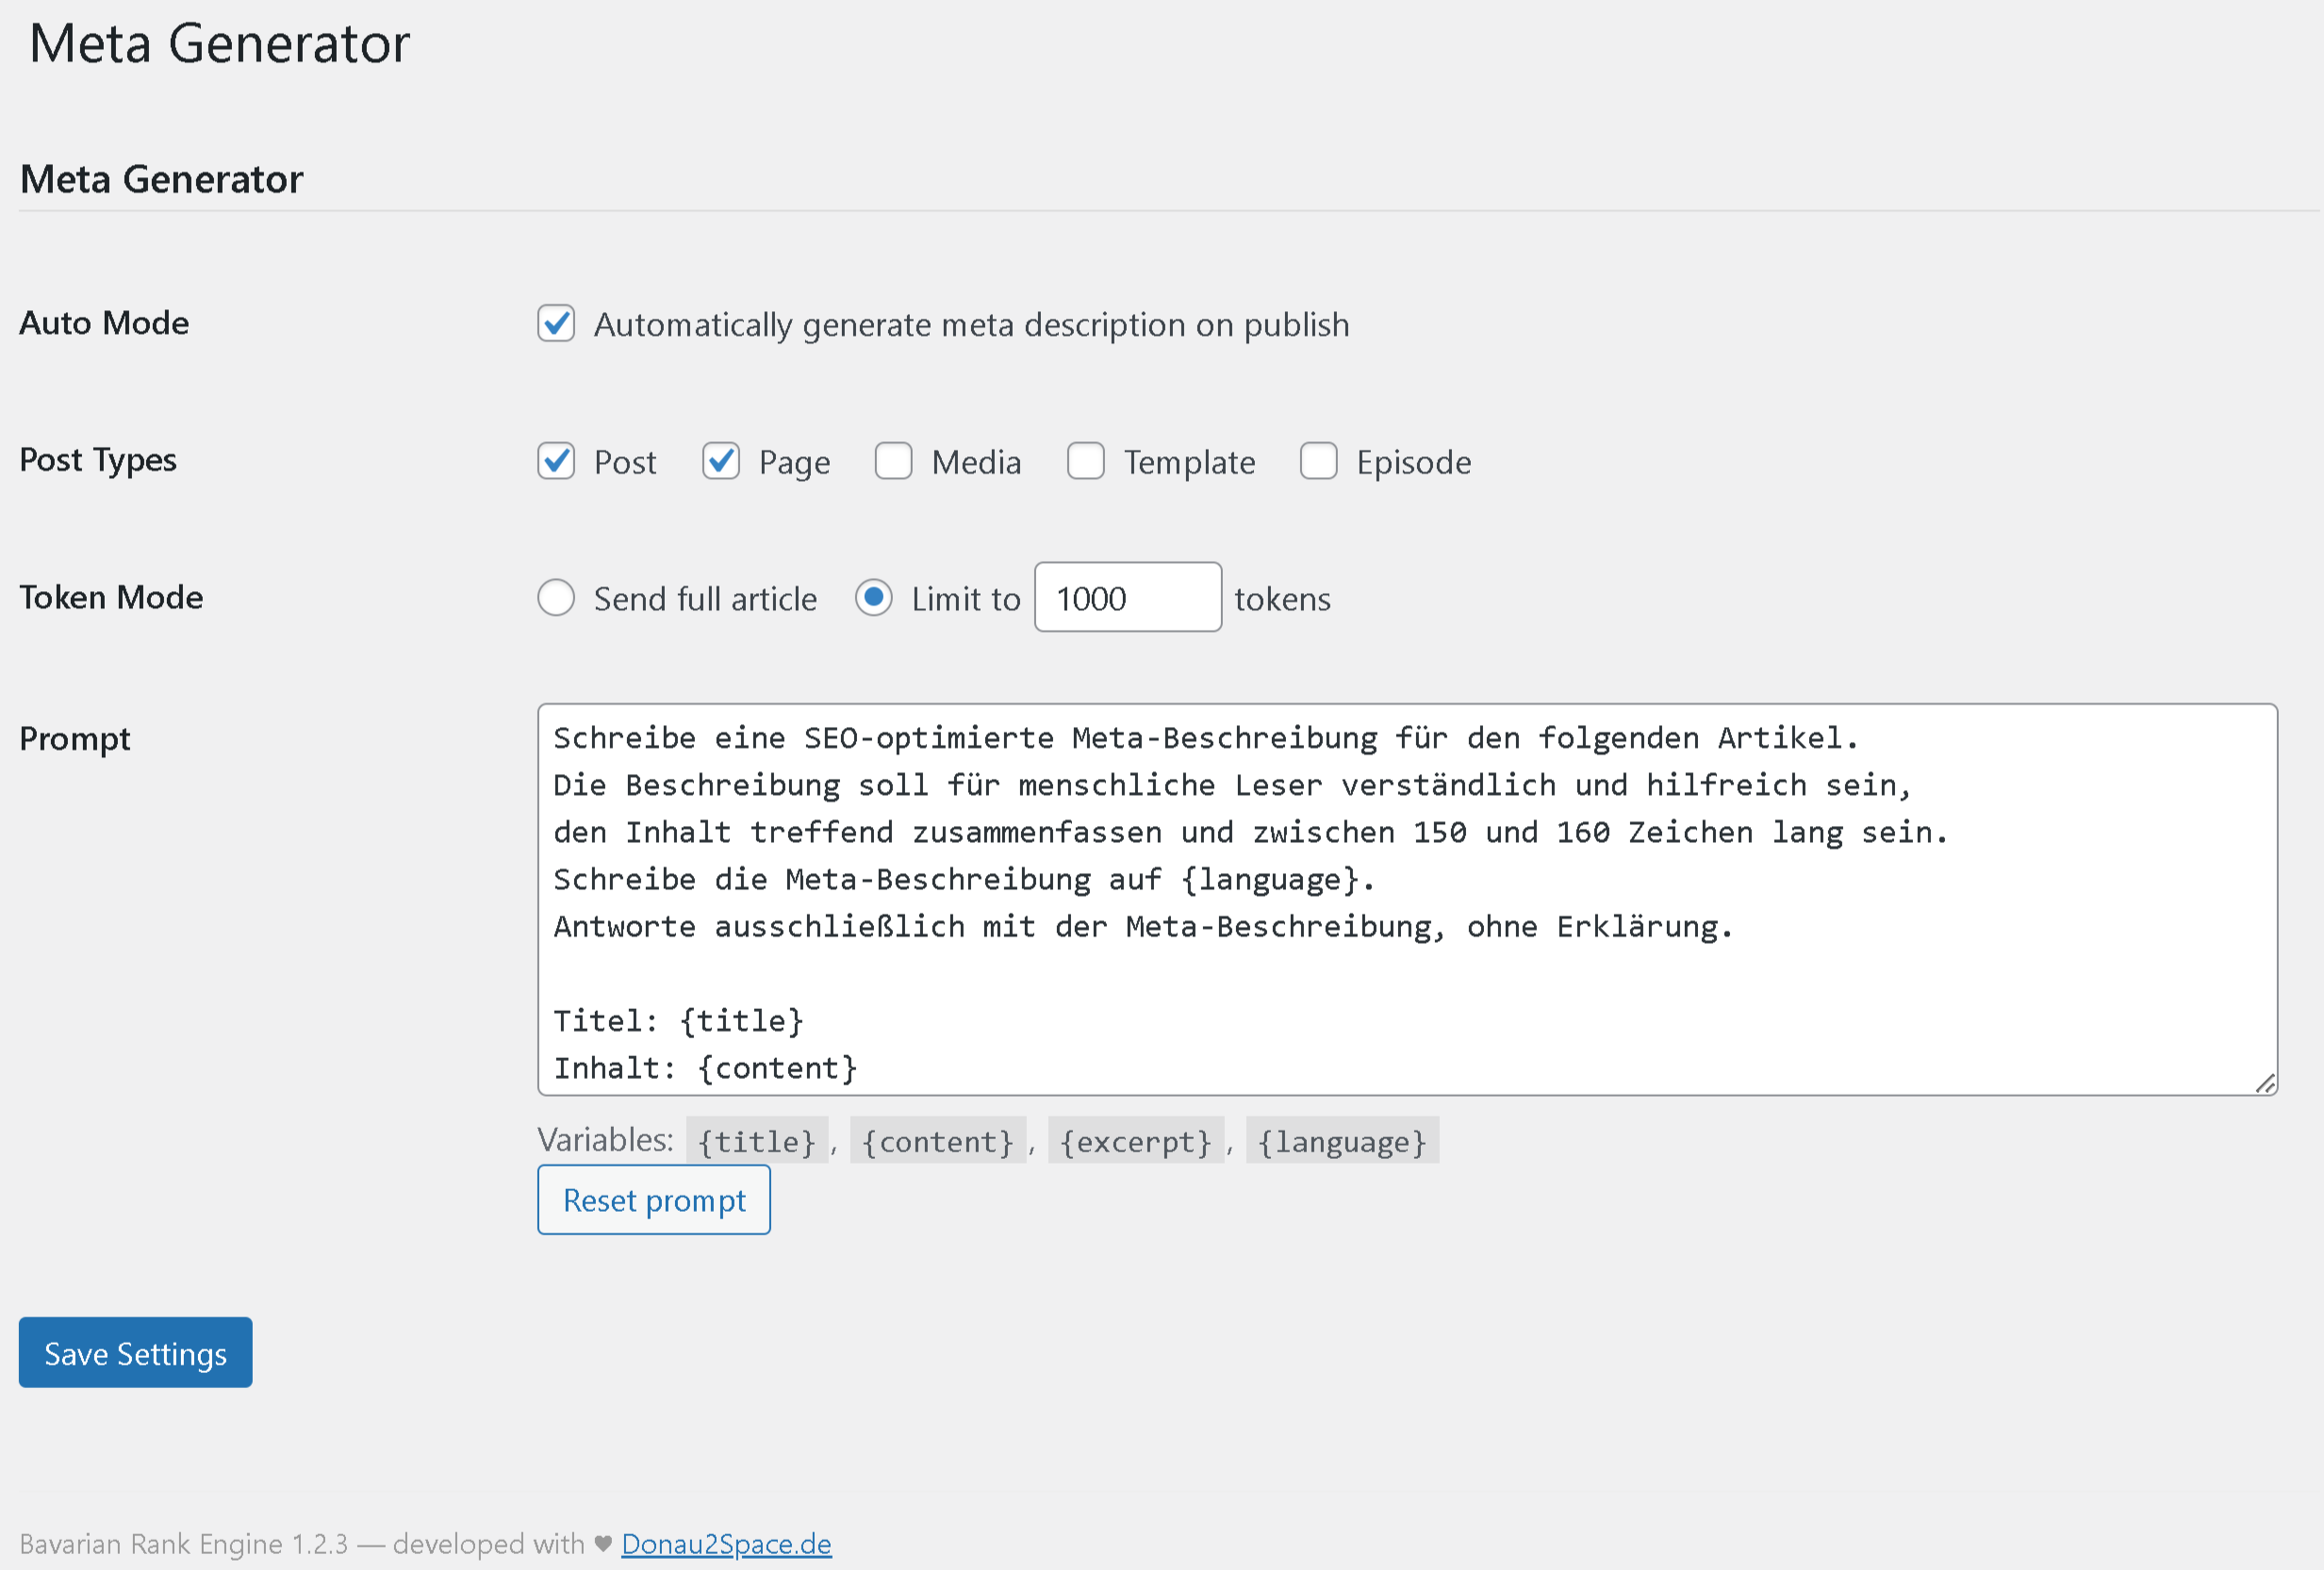
Task: Enable the Template post type
Action: tap(1086, 461)
